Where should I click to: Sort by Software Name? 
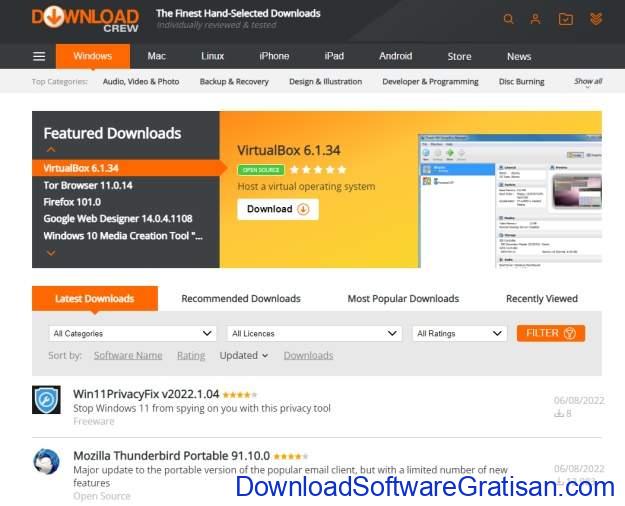128,355
